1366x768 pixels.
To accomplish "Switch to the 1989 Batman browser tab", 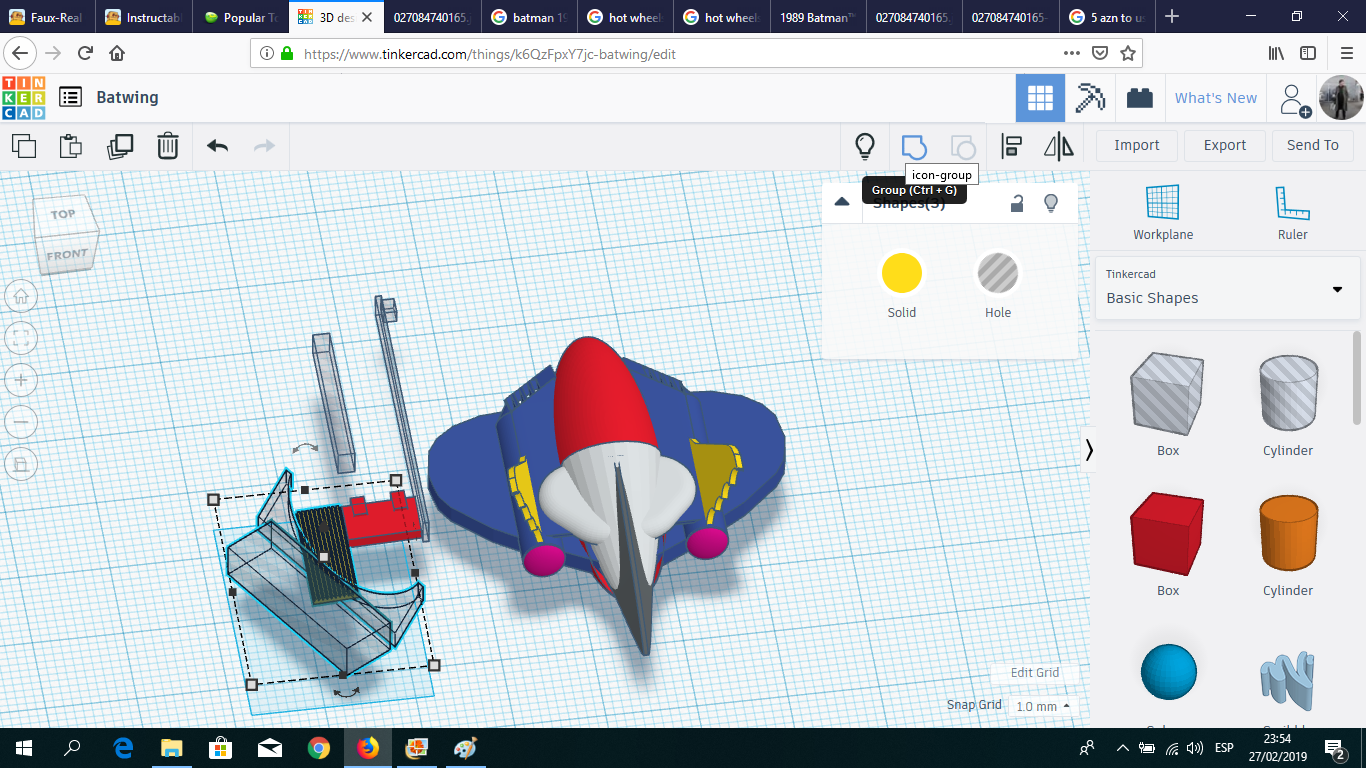I will pos(817,16).
